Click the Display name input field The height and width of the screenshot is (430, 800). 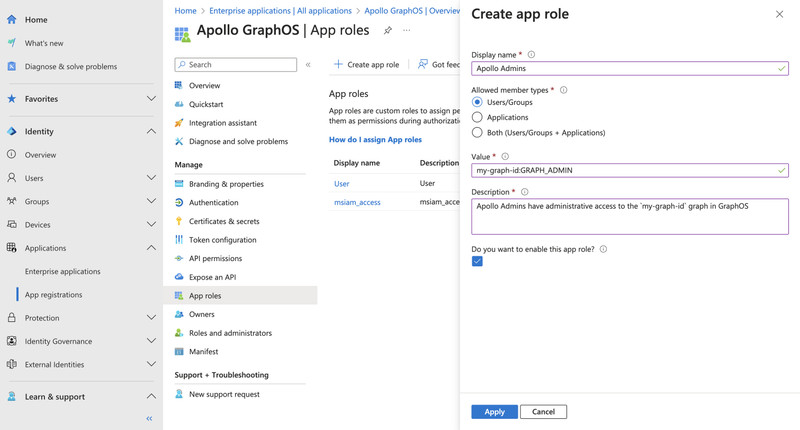pos(630,68)
